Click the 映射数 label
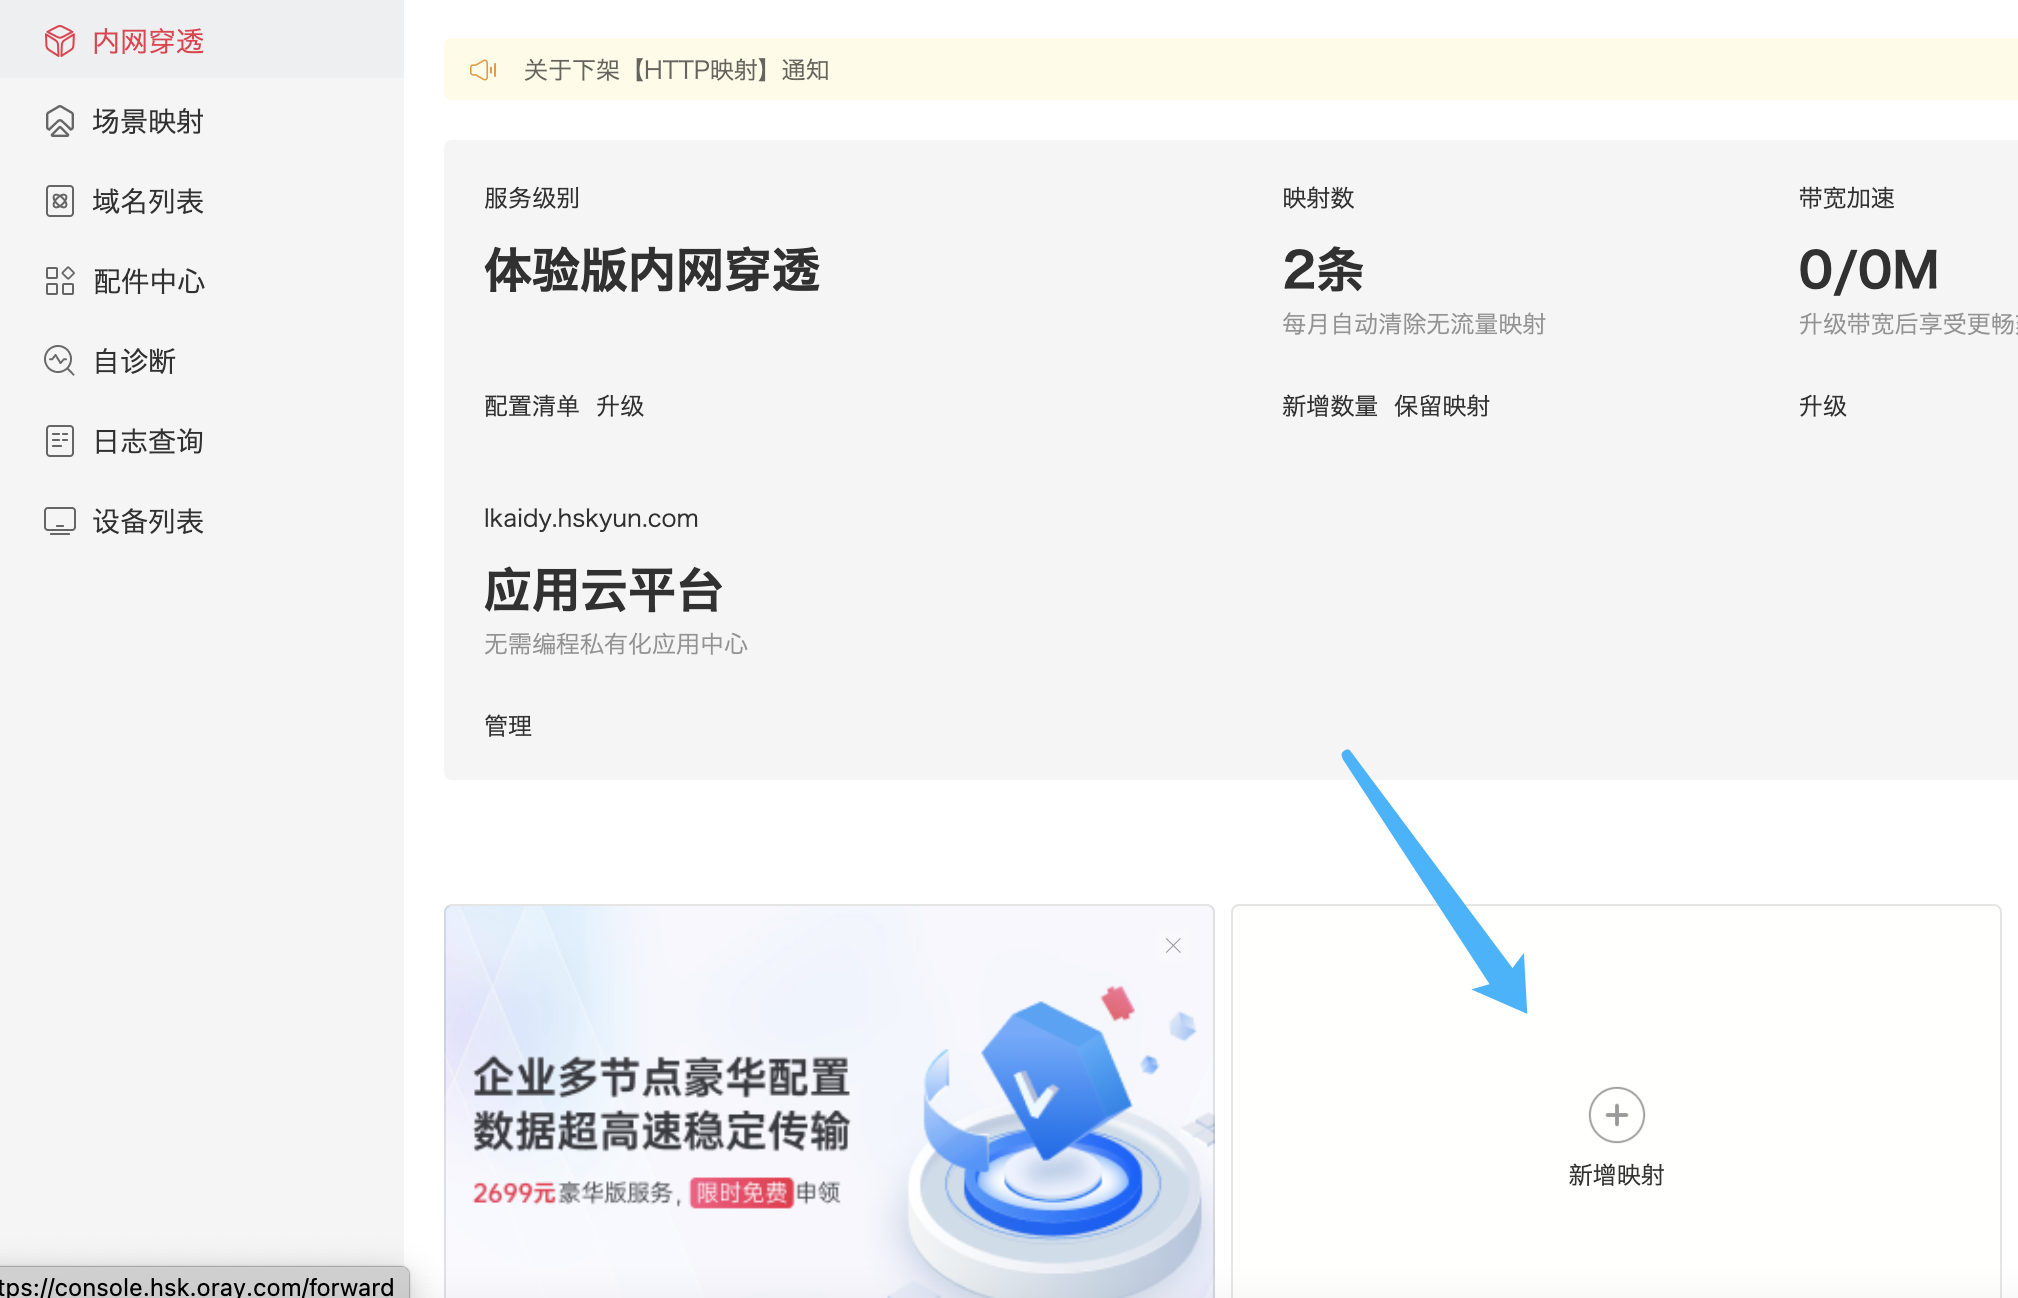 click(1318, 198)
